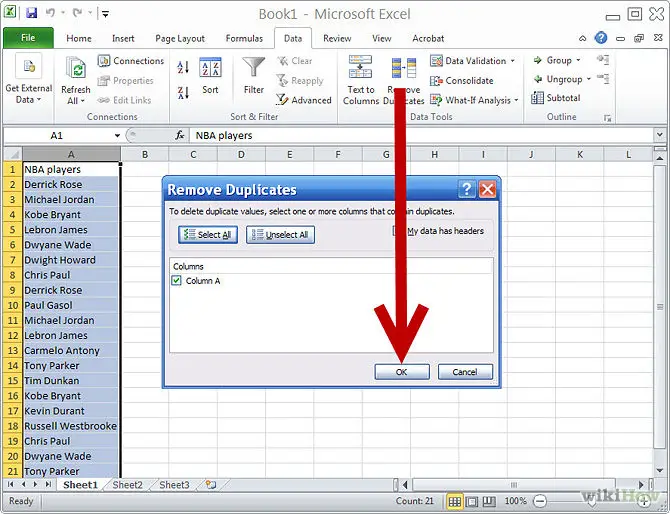Click the insert worksheet tab icon
The width and height of the screenshot is (670, 514).
coord(211,485)
